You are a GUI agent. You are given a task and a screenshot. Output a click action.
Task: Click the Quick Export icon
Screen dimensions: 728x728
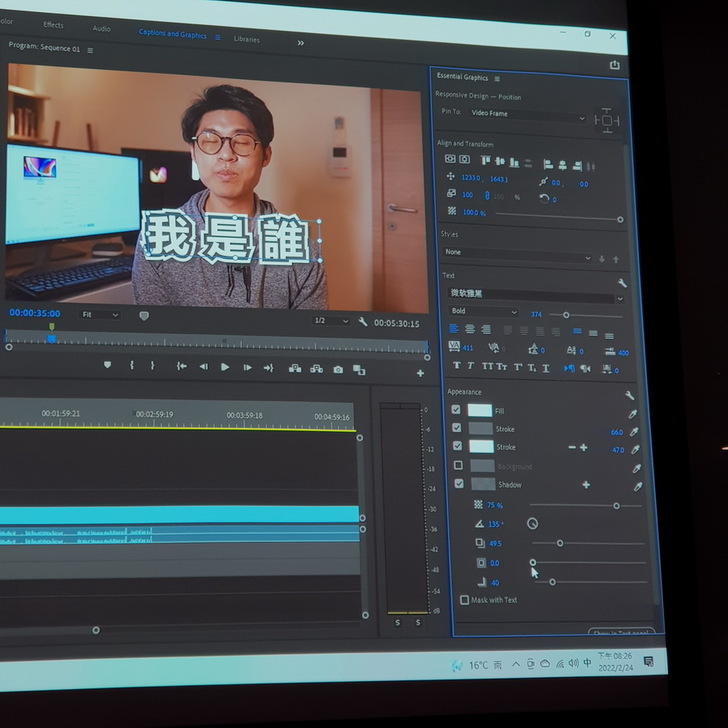coord(615,65)
